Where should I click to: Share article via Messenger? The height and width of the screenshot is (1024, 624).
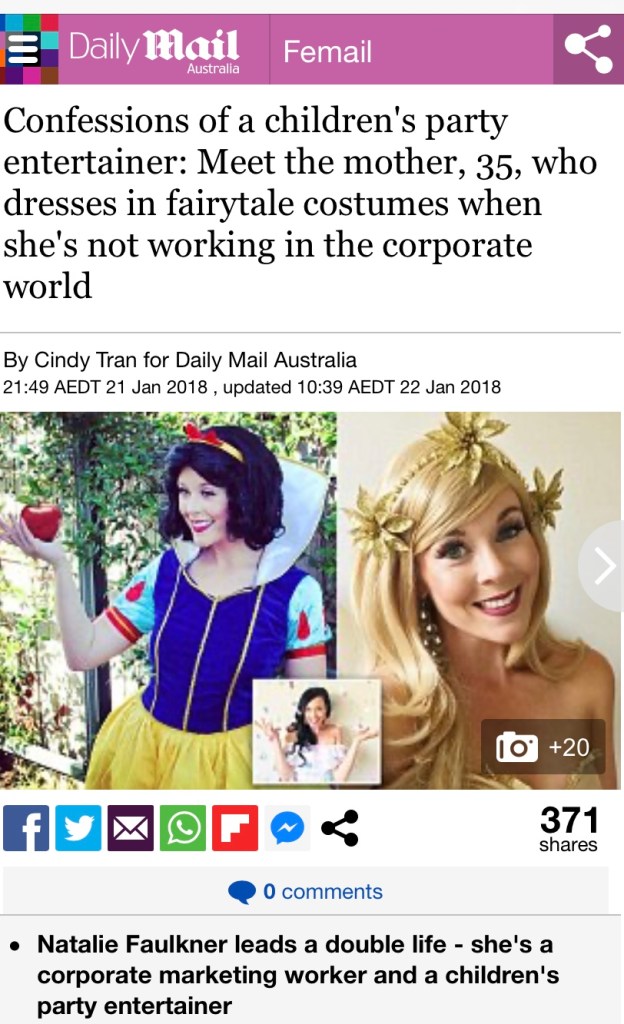point(287,828)
